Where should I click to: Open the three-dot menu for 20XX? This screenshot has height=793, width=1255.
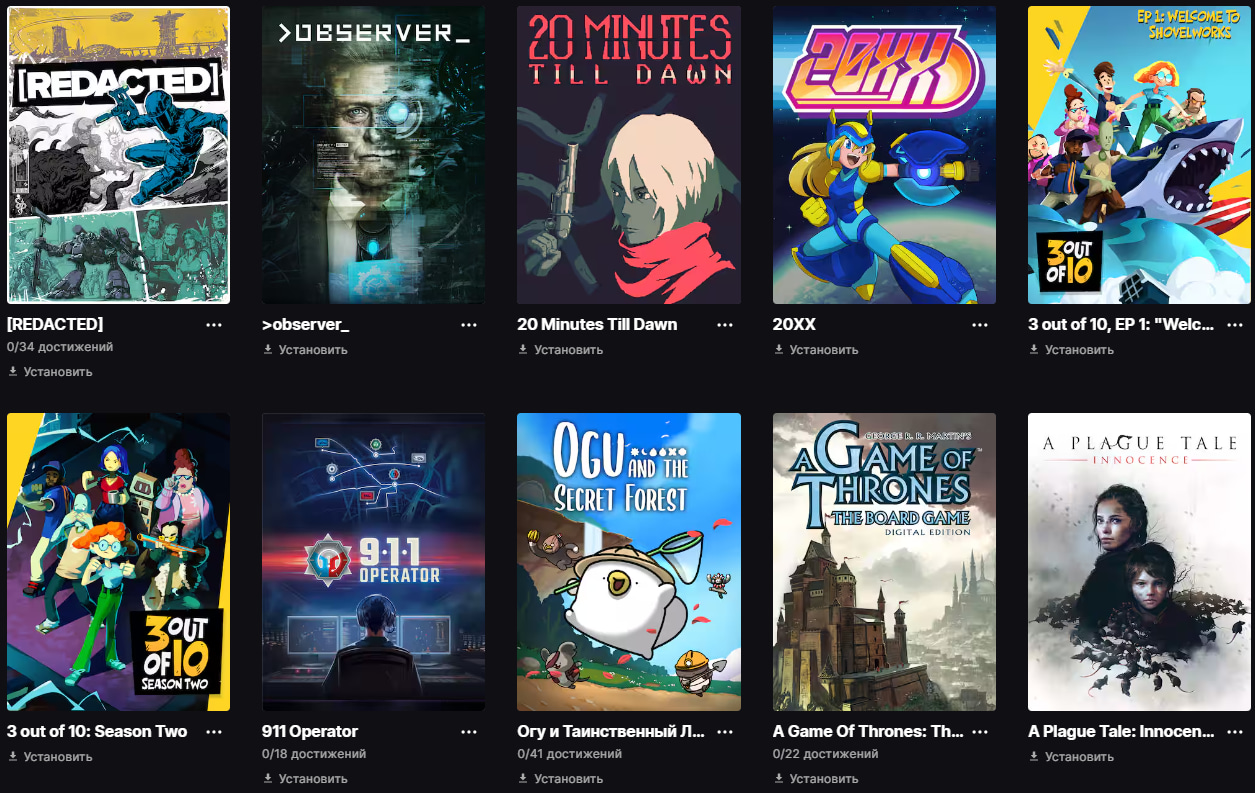pyautogui.click(x=980, y=325)
